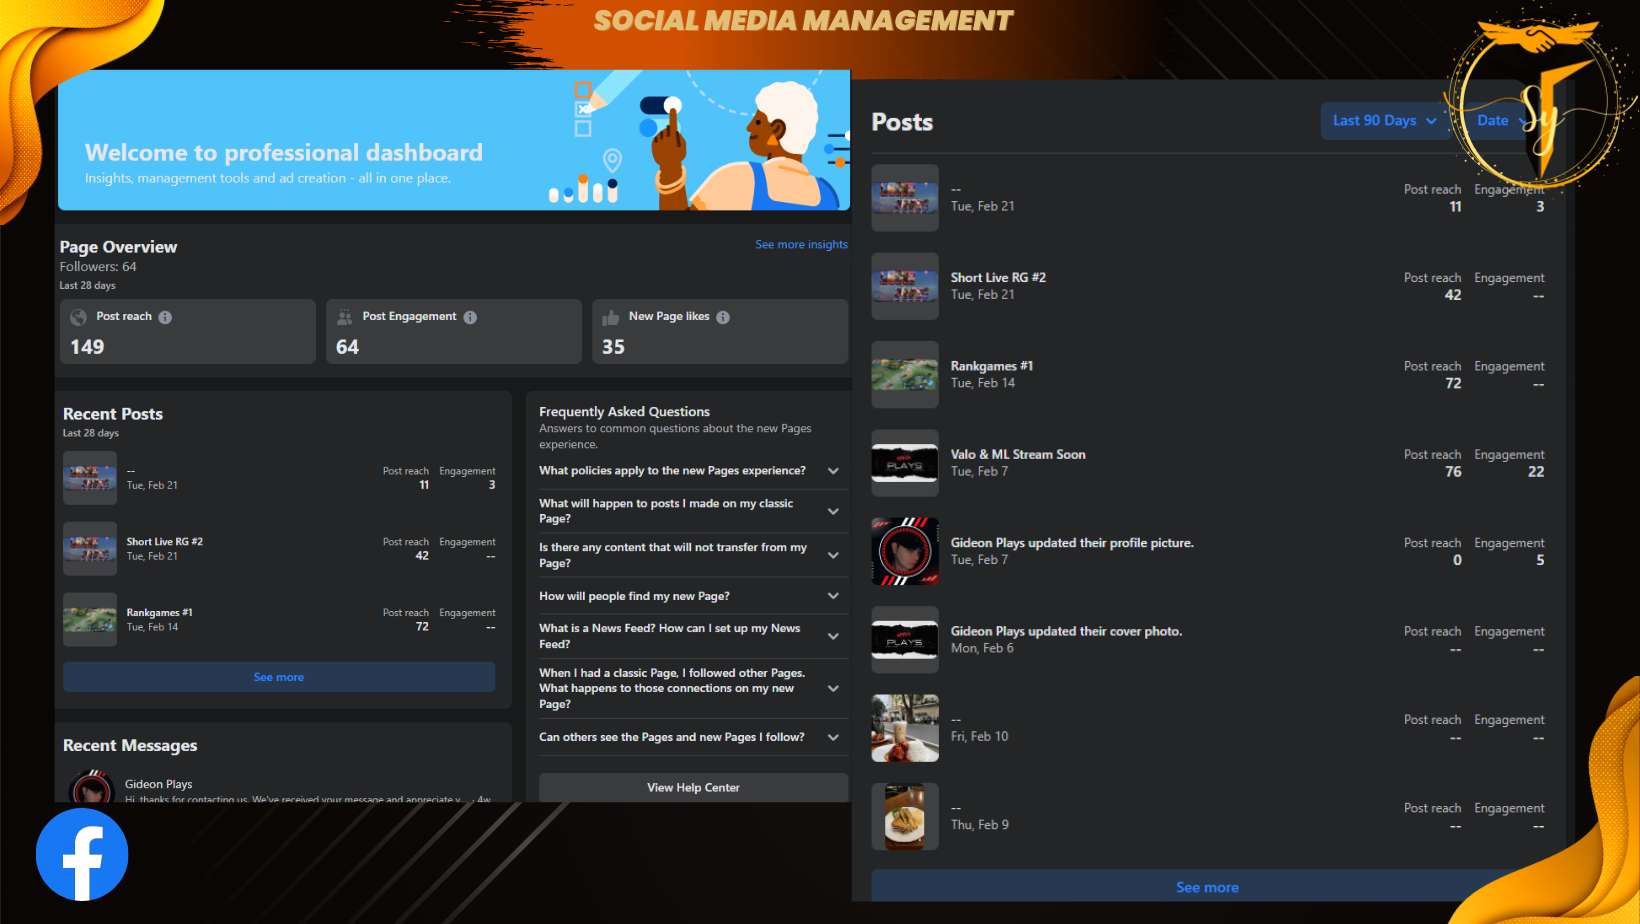The height and width of the screenshot is (924, 1640).
Task: Click the Recent Messages heading
Action: pos(130,746)
